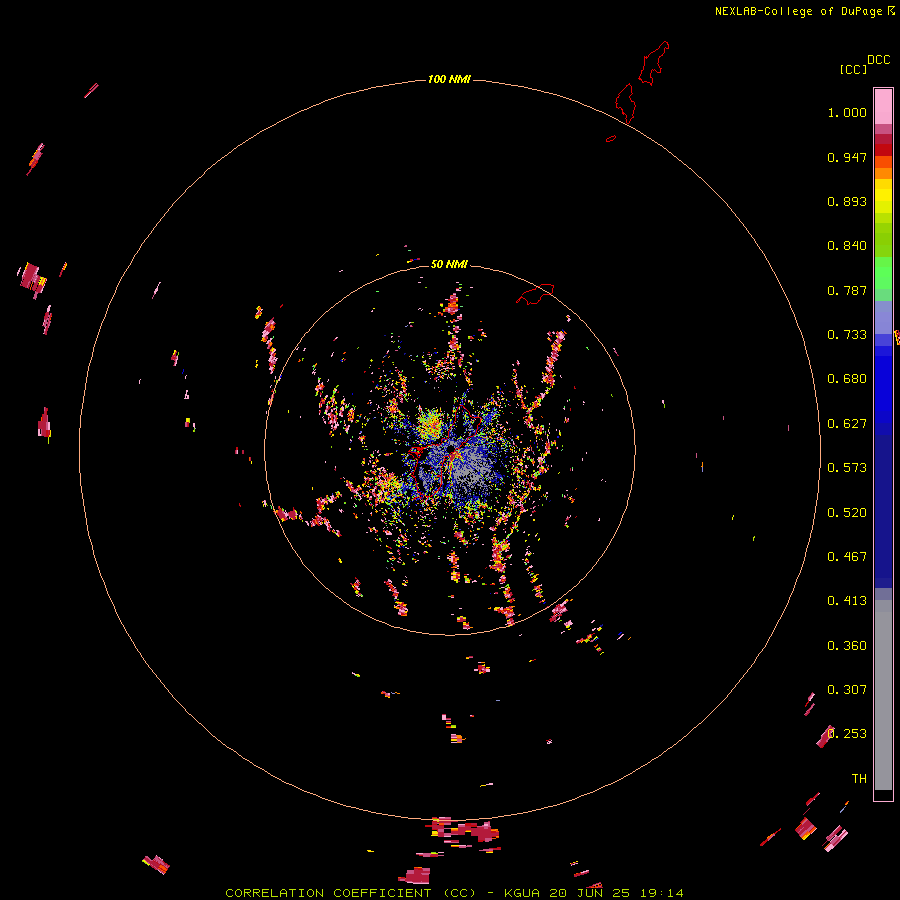Click the 0.307 legend value
Screen dimensions: 900x900
[847, 690]
